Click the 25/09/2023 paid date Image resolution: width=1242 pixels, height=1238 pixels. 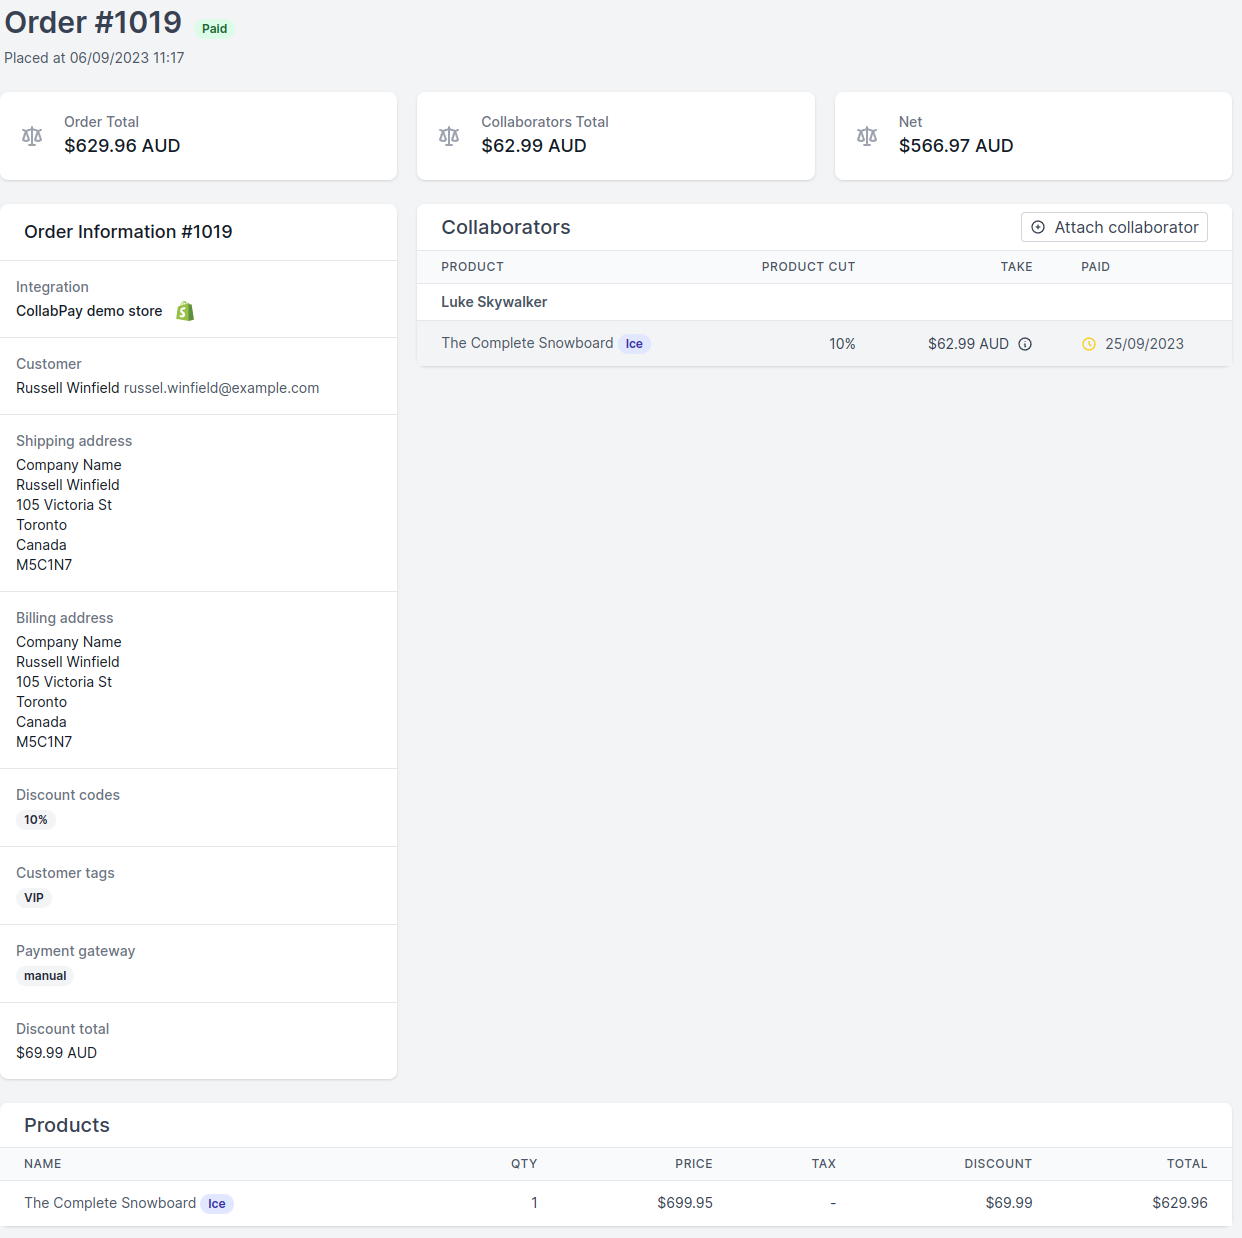[1144, 344]
